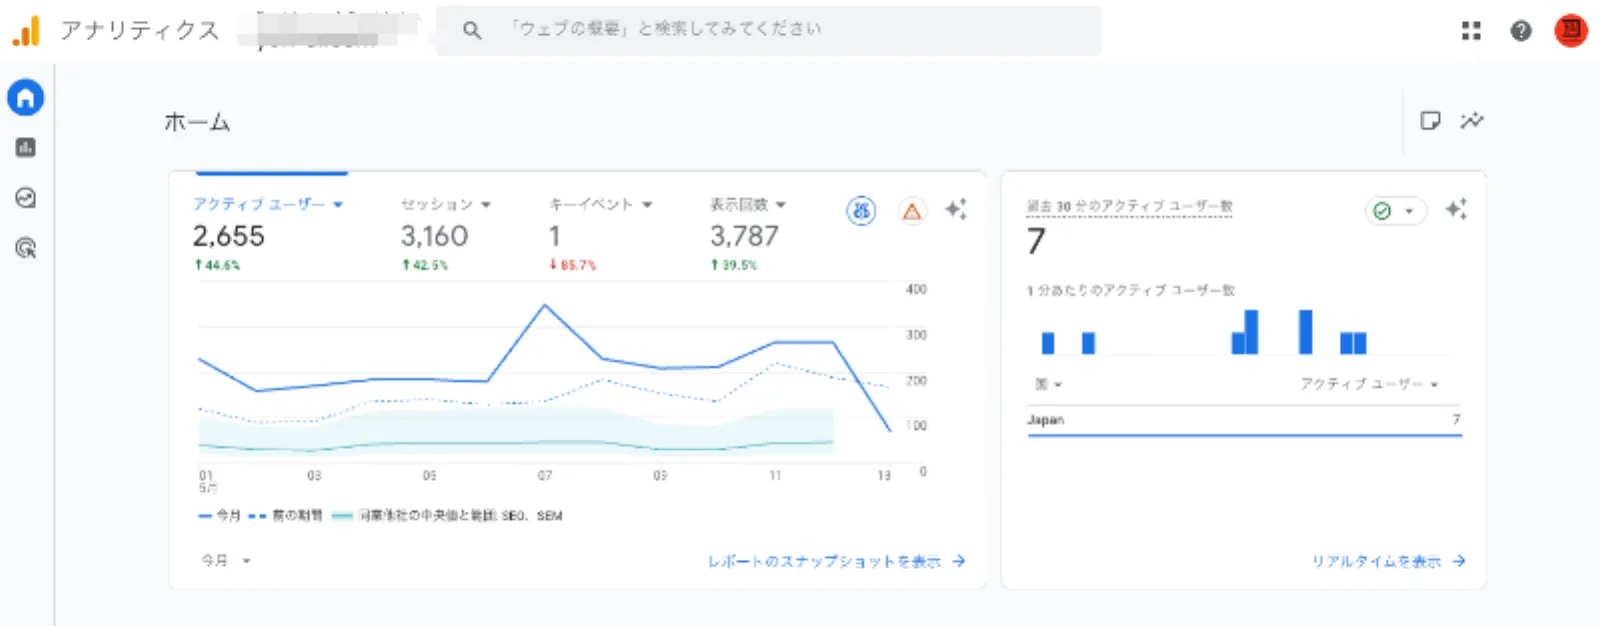Click the ↑44.6% change under active users

pos(217,266)
